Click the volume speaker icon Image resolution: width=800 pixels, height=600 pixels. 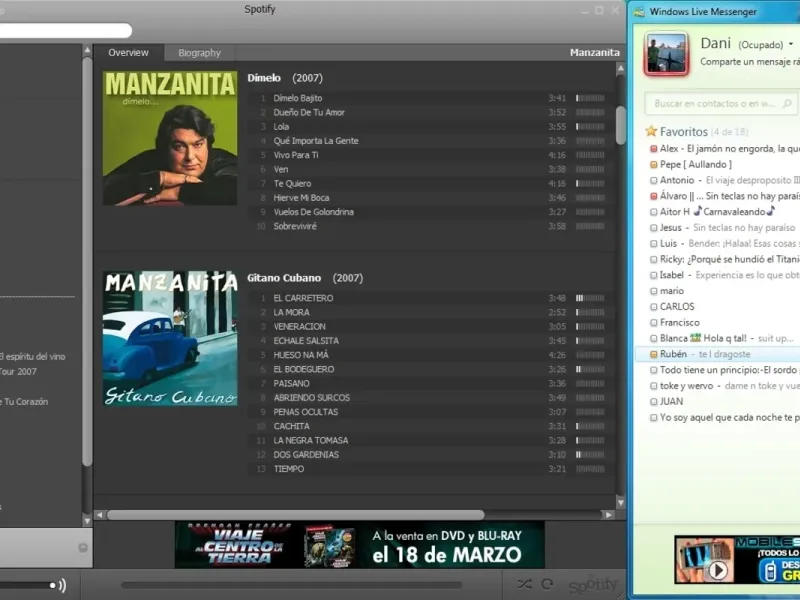click(x=62, y=585)
